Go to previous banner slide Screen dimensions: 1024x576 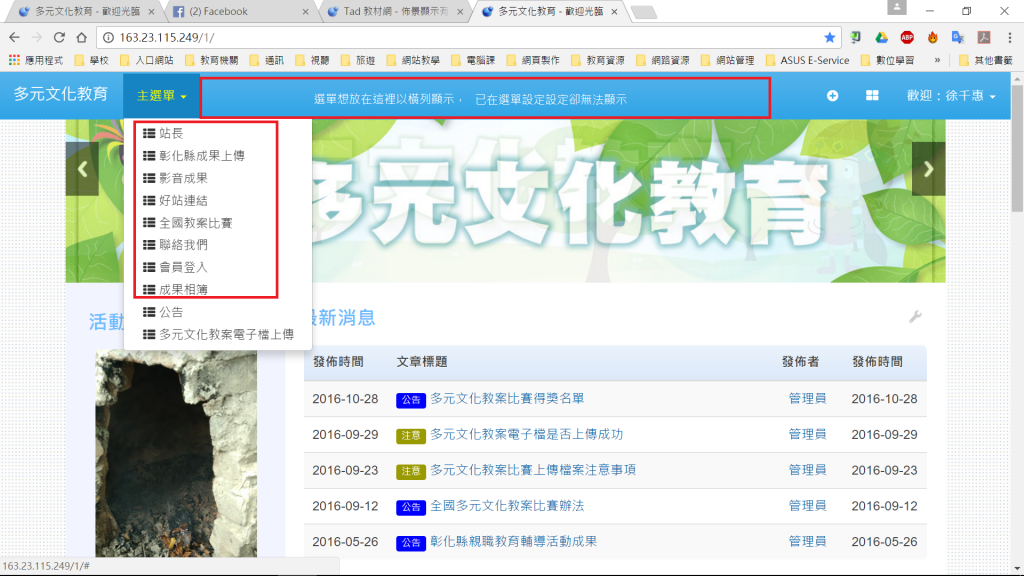tap(82, 169)
